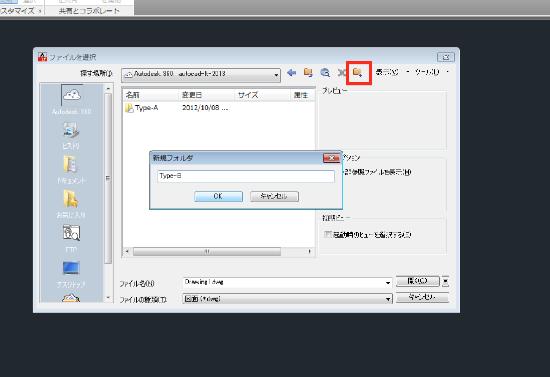The image size is (550, 377).
Task: Click the Up one level folder icon
Action: [308, 73]
